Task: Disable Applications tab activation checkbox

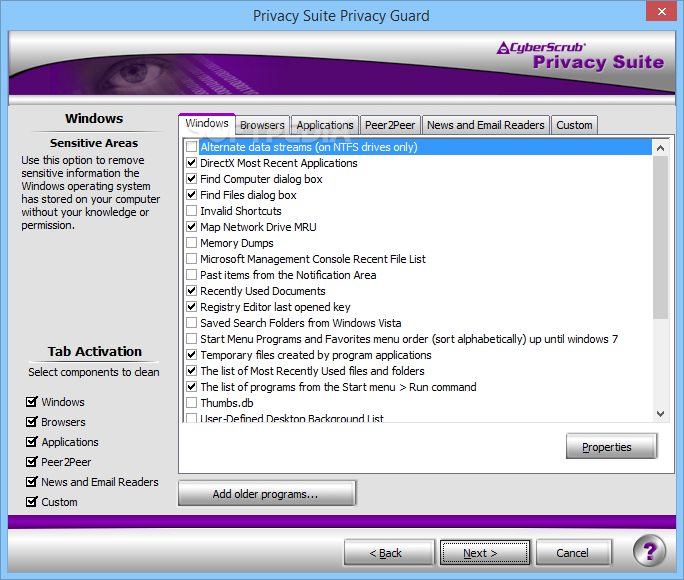Action: coord(31,442)
